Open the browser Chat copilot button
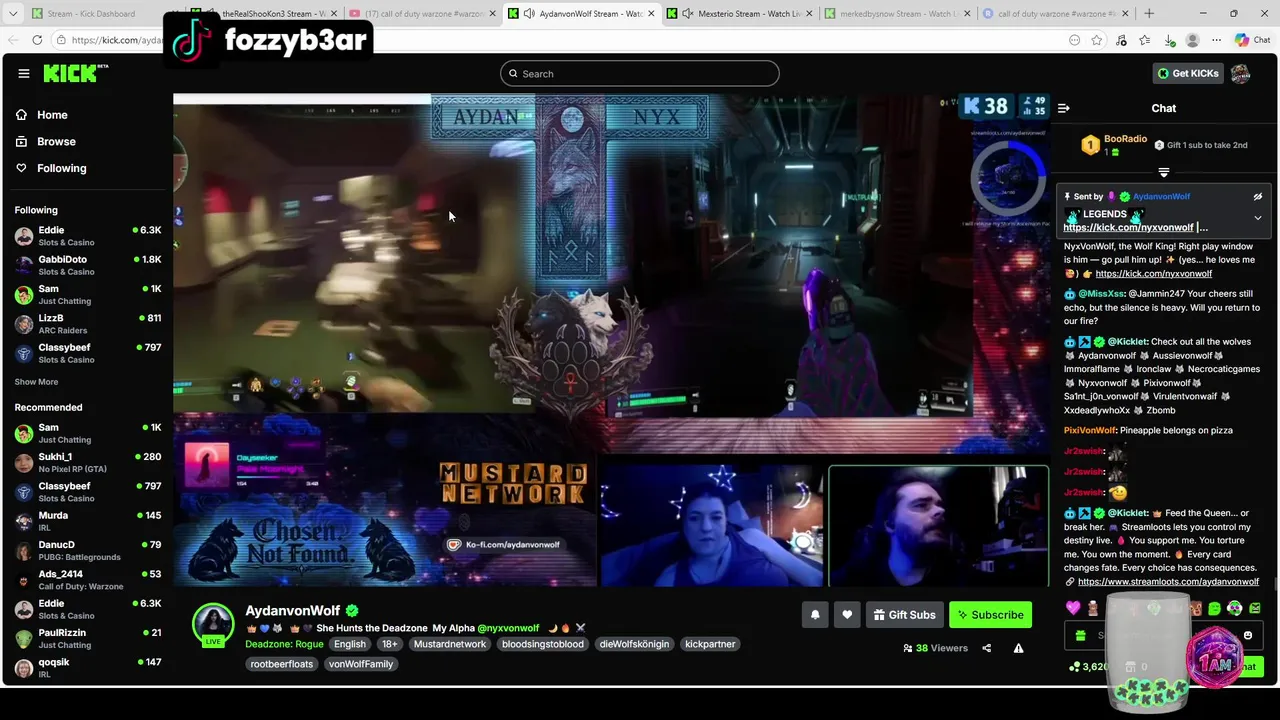 [x=1252, y=40]
